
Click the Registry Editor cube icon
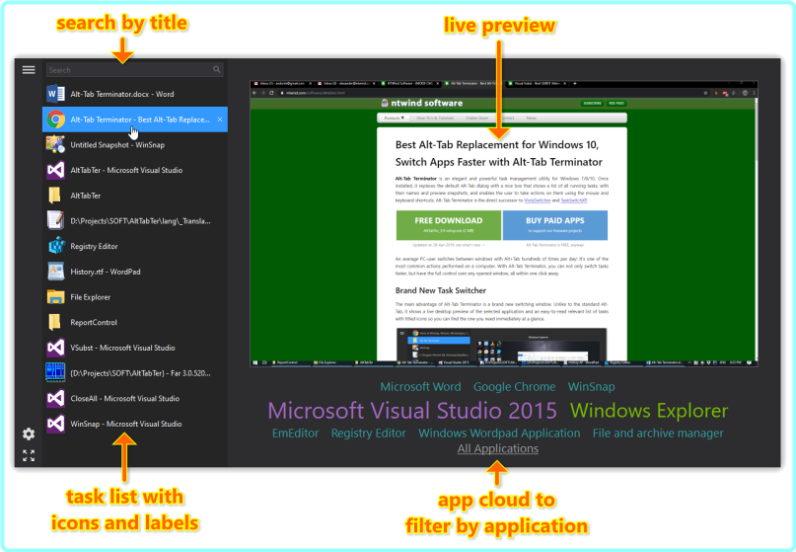(56, 246)
